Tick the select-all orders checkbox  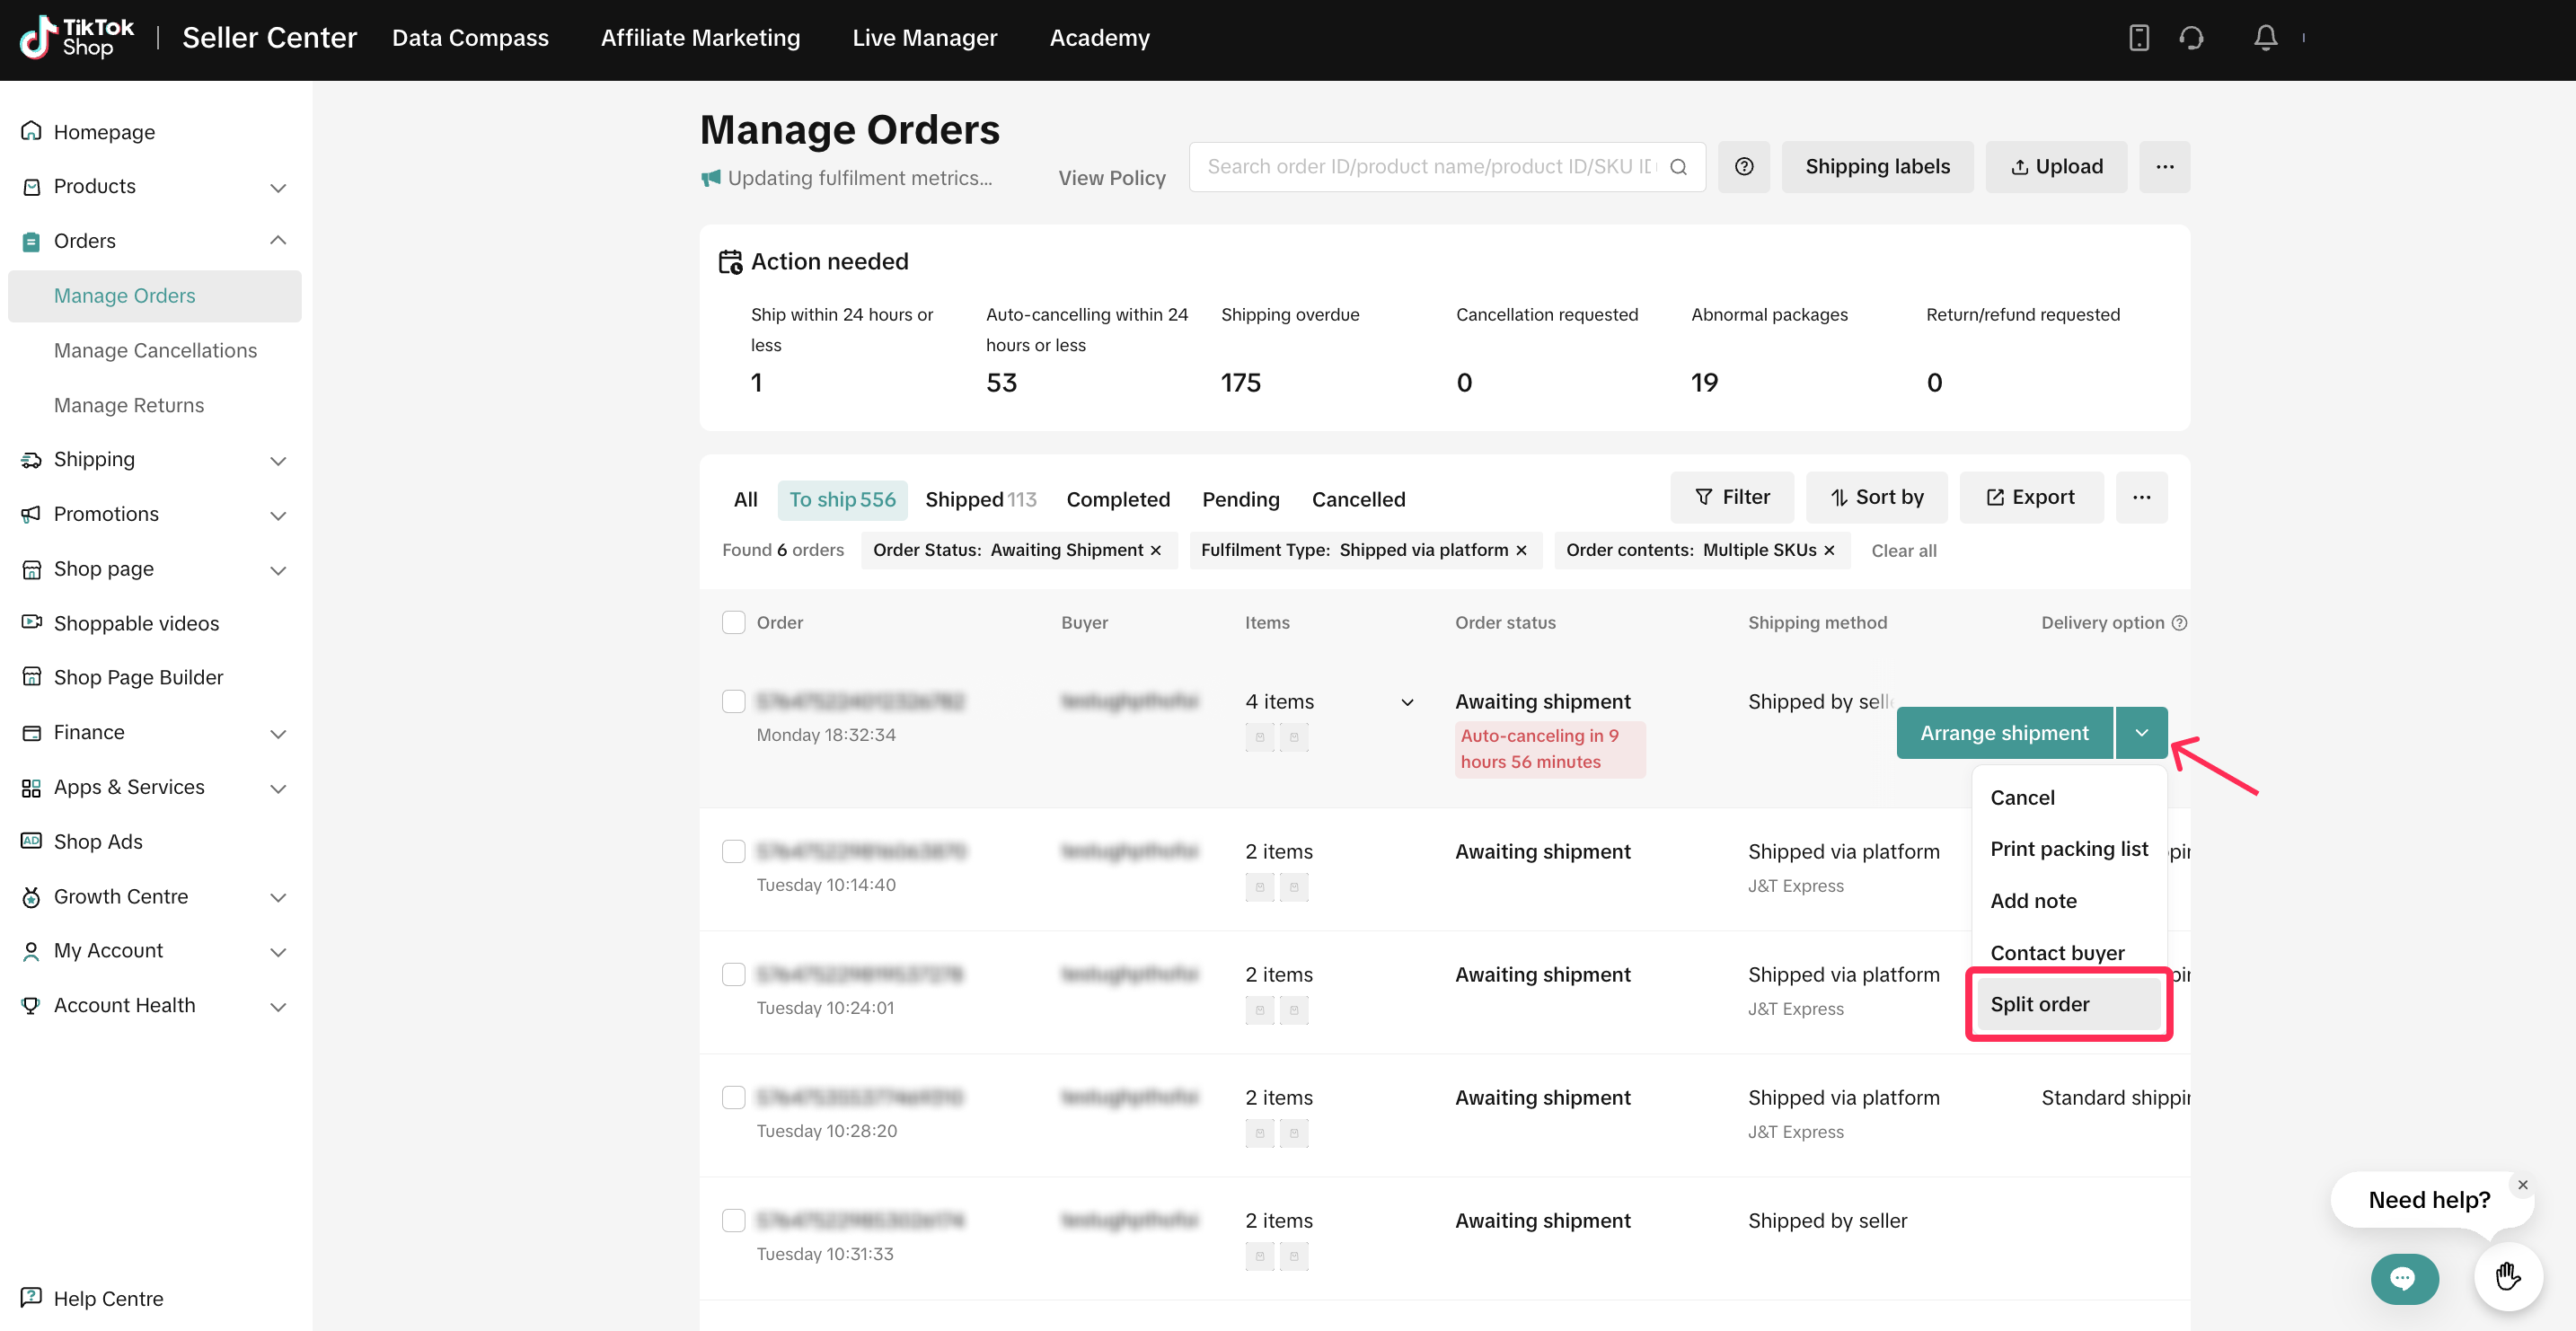[x=733, y=622]
